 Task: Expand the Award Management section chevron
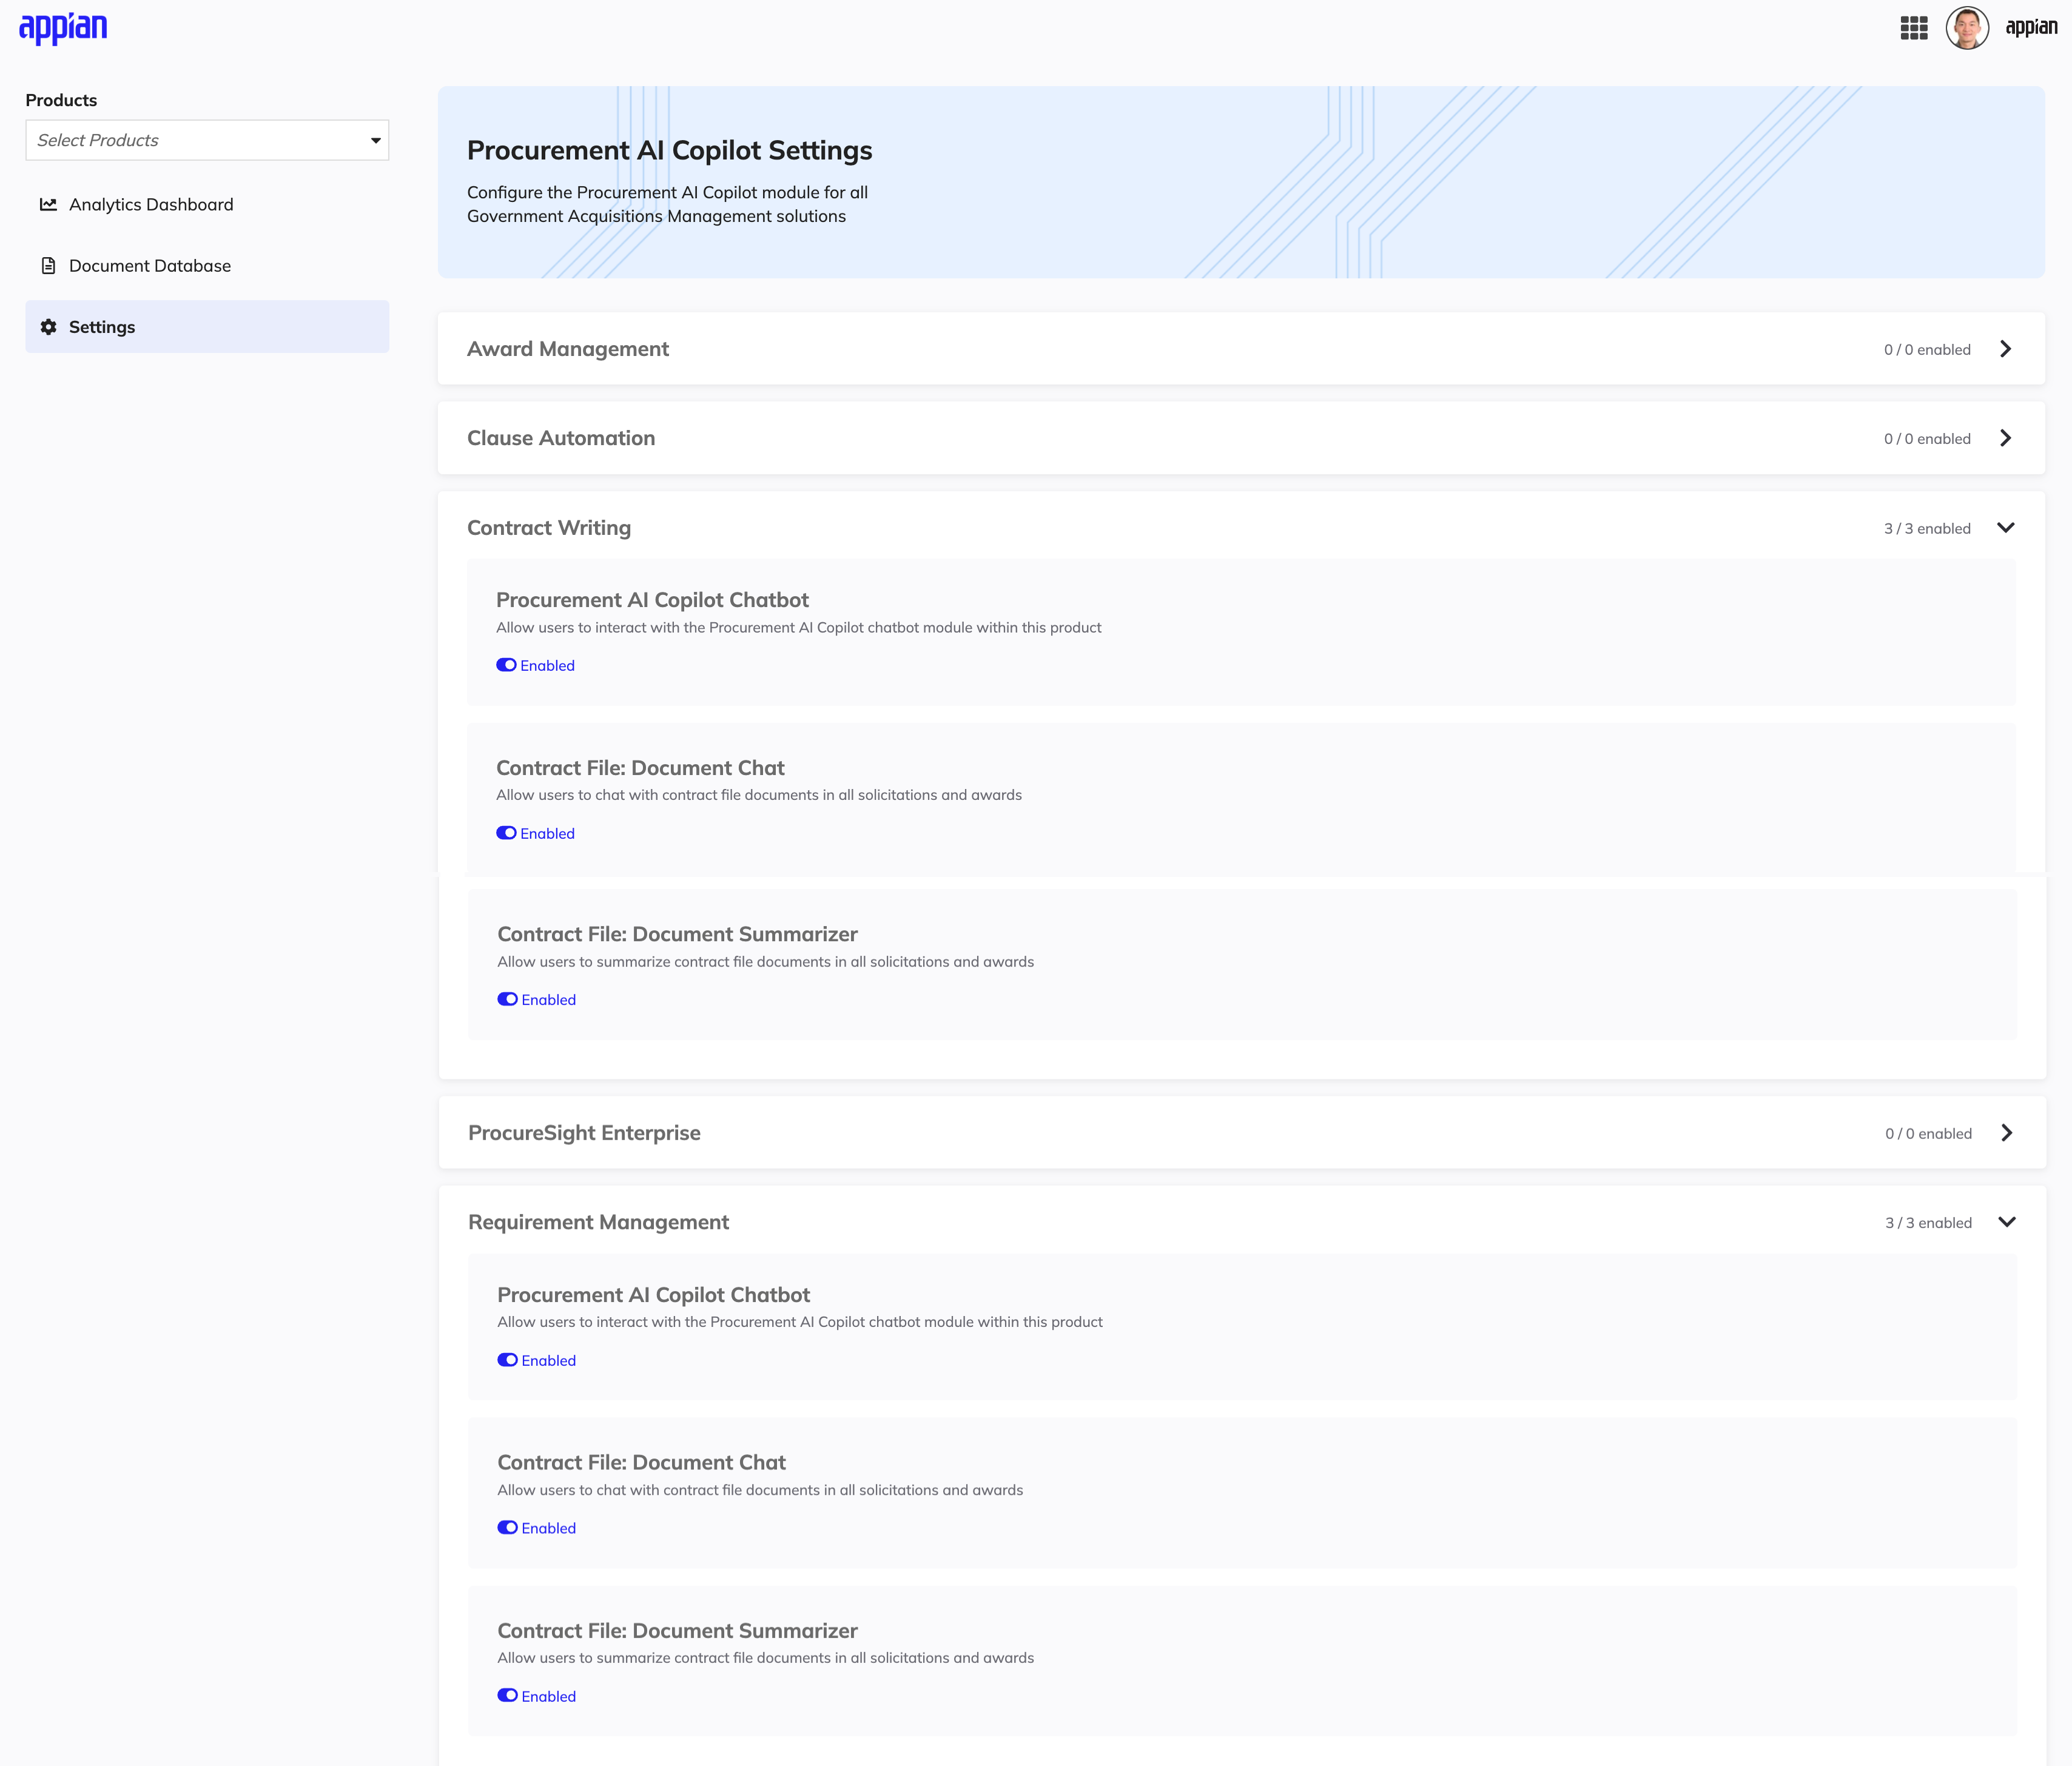(2005, 349)
